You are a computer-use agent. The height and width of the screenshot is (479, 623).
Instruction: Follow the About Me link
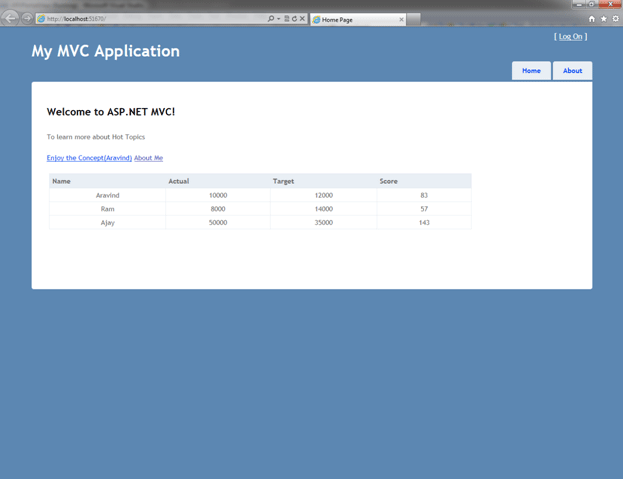(149, 158)
